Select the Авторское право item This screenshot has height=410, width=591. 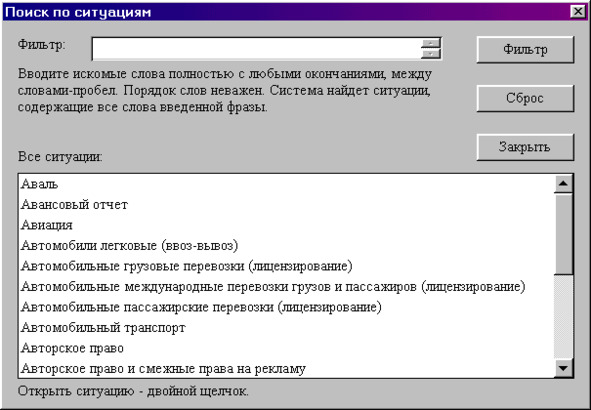coord(286,348)
